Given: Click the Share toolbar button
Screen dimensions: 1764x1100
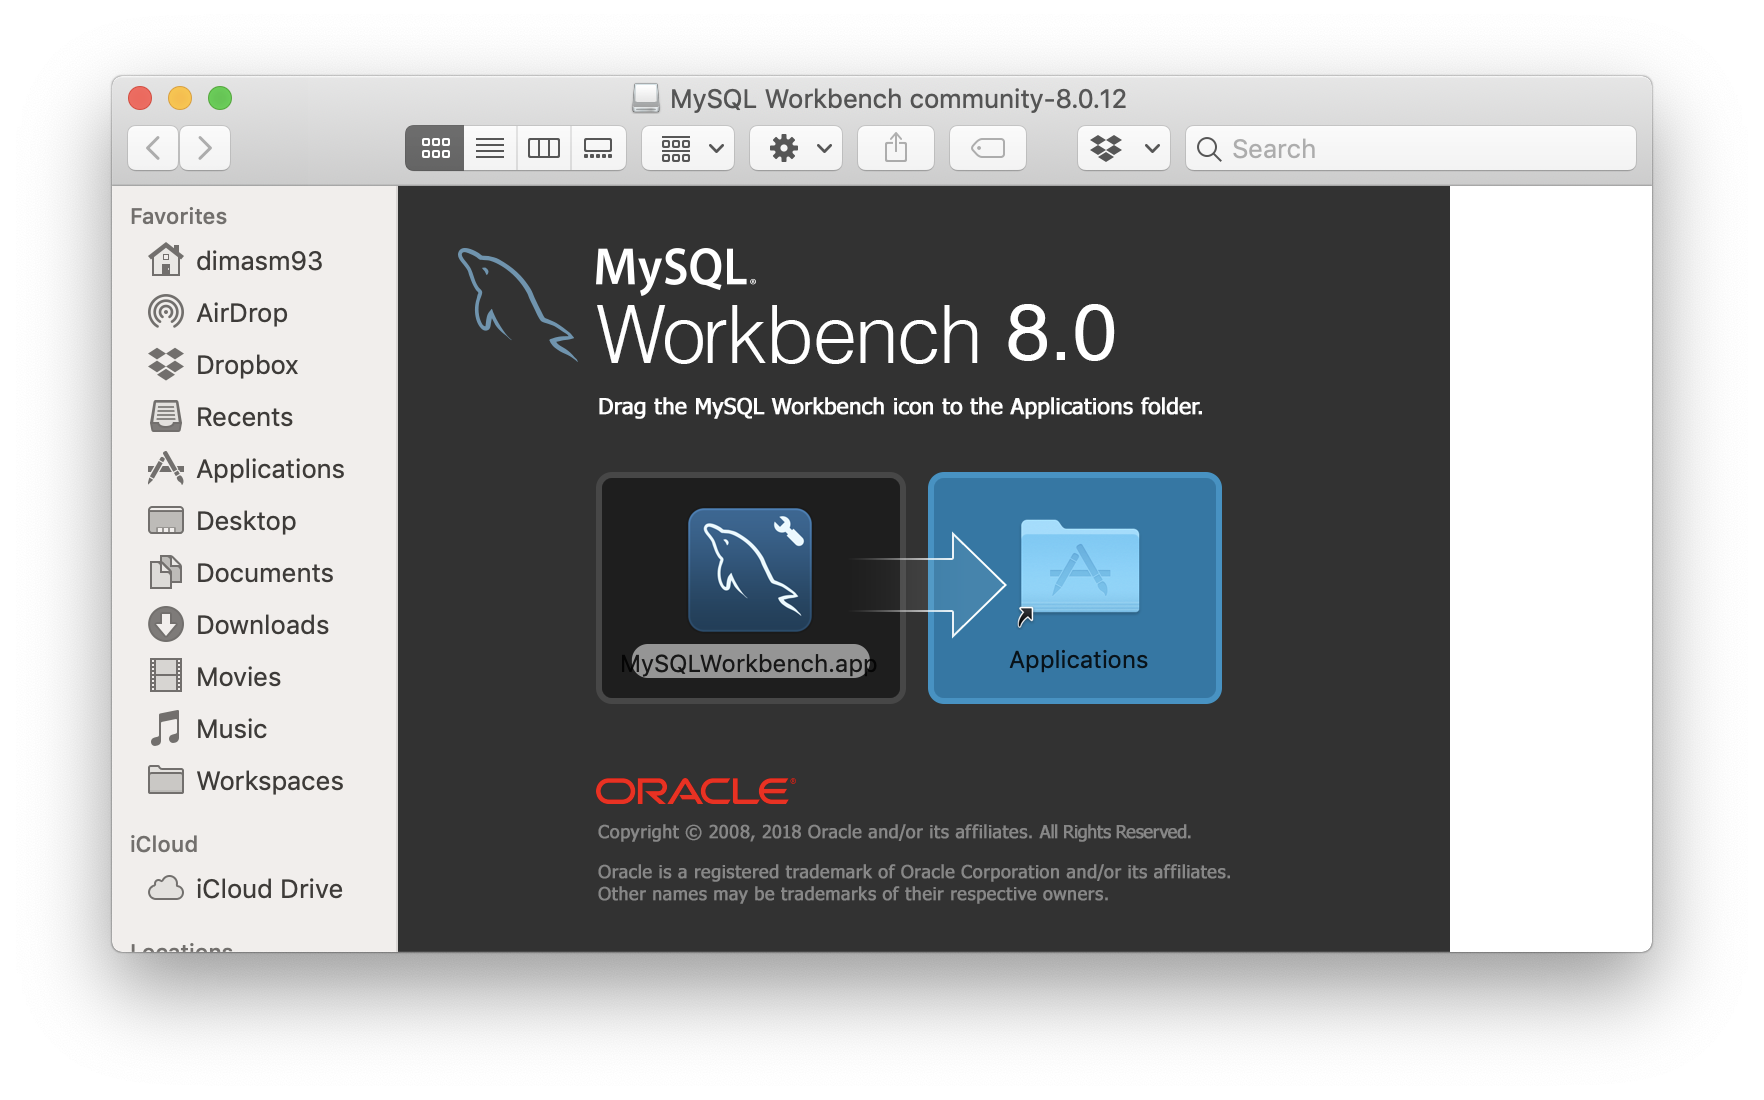Looking at the screenshot, I should coord(896,148).
